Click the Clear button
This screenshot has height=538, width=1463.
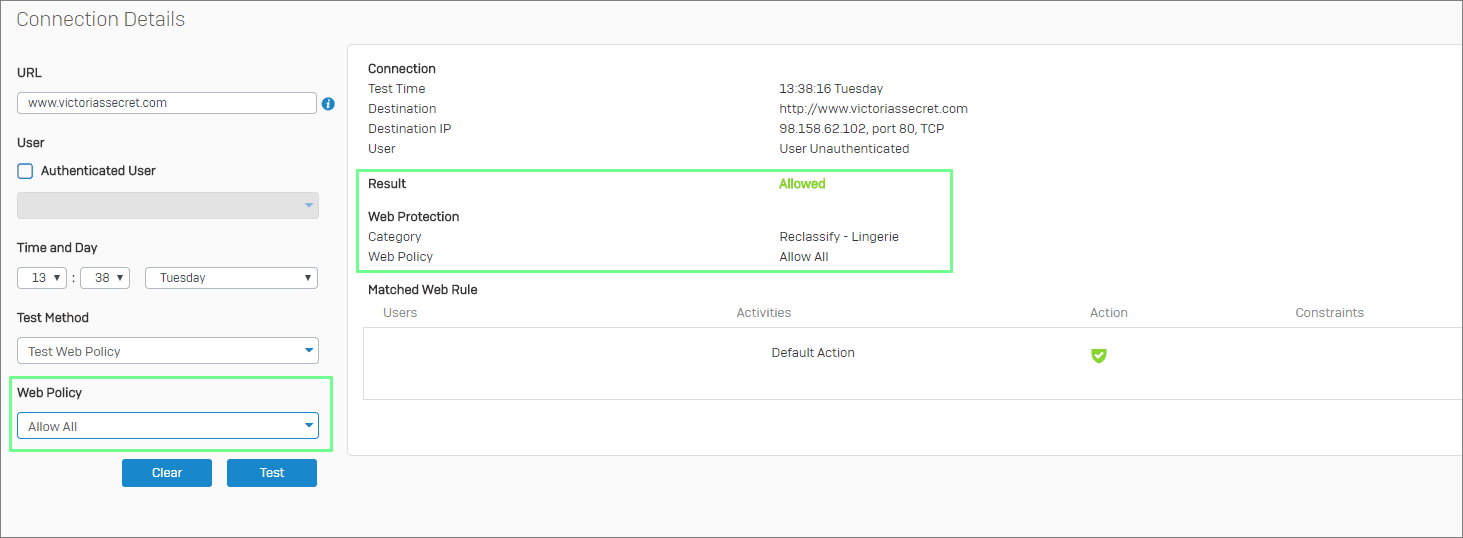(167, 473)
